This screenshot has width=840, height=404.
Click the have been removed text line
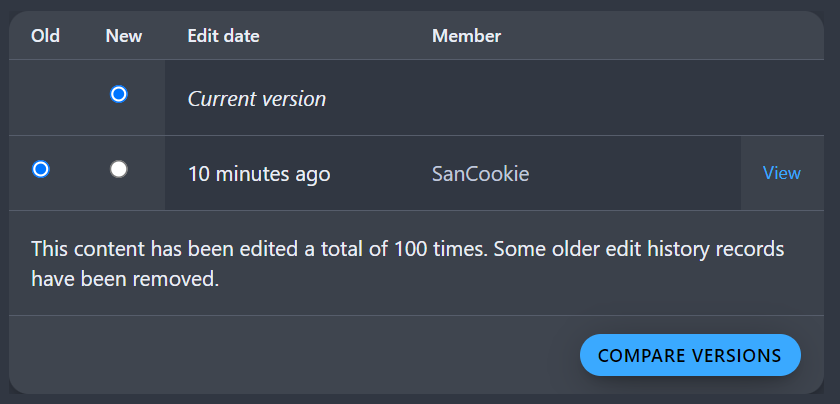click(125, 279)
